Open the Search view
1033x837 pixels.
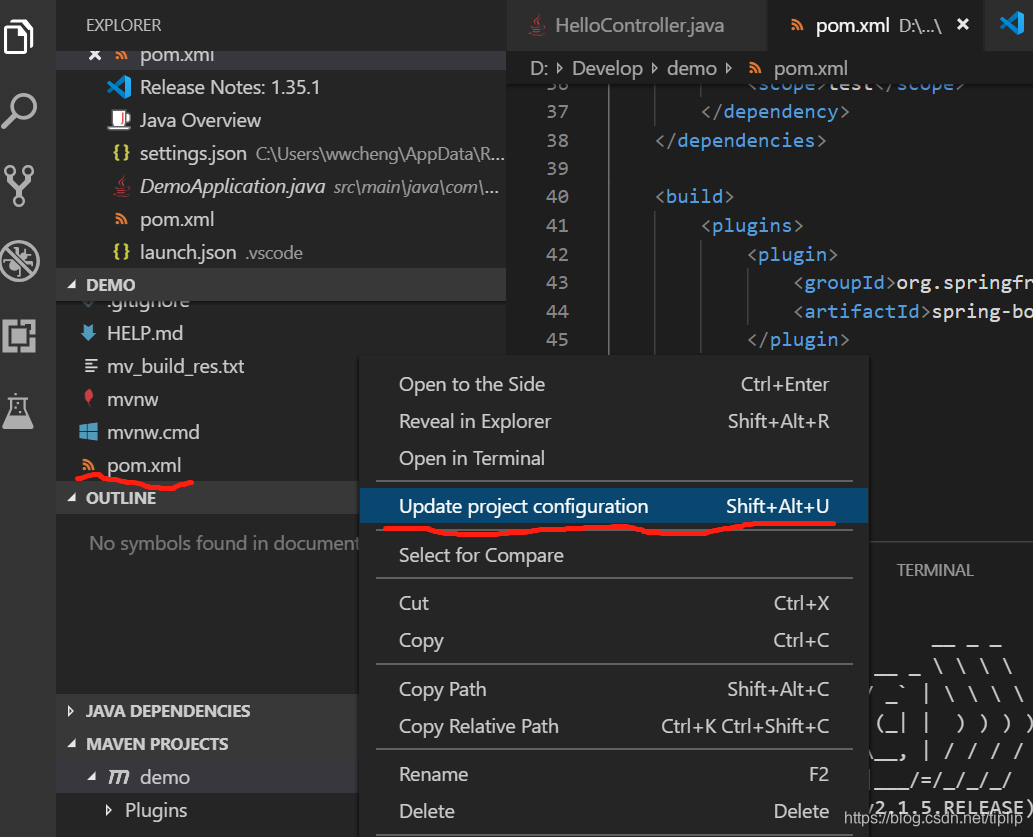point(20,110)
